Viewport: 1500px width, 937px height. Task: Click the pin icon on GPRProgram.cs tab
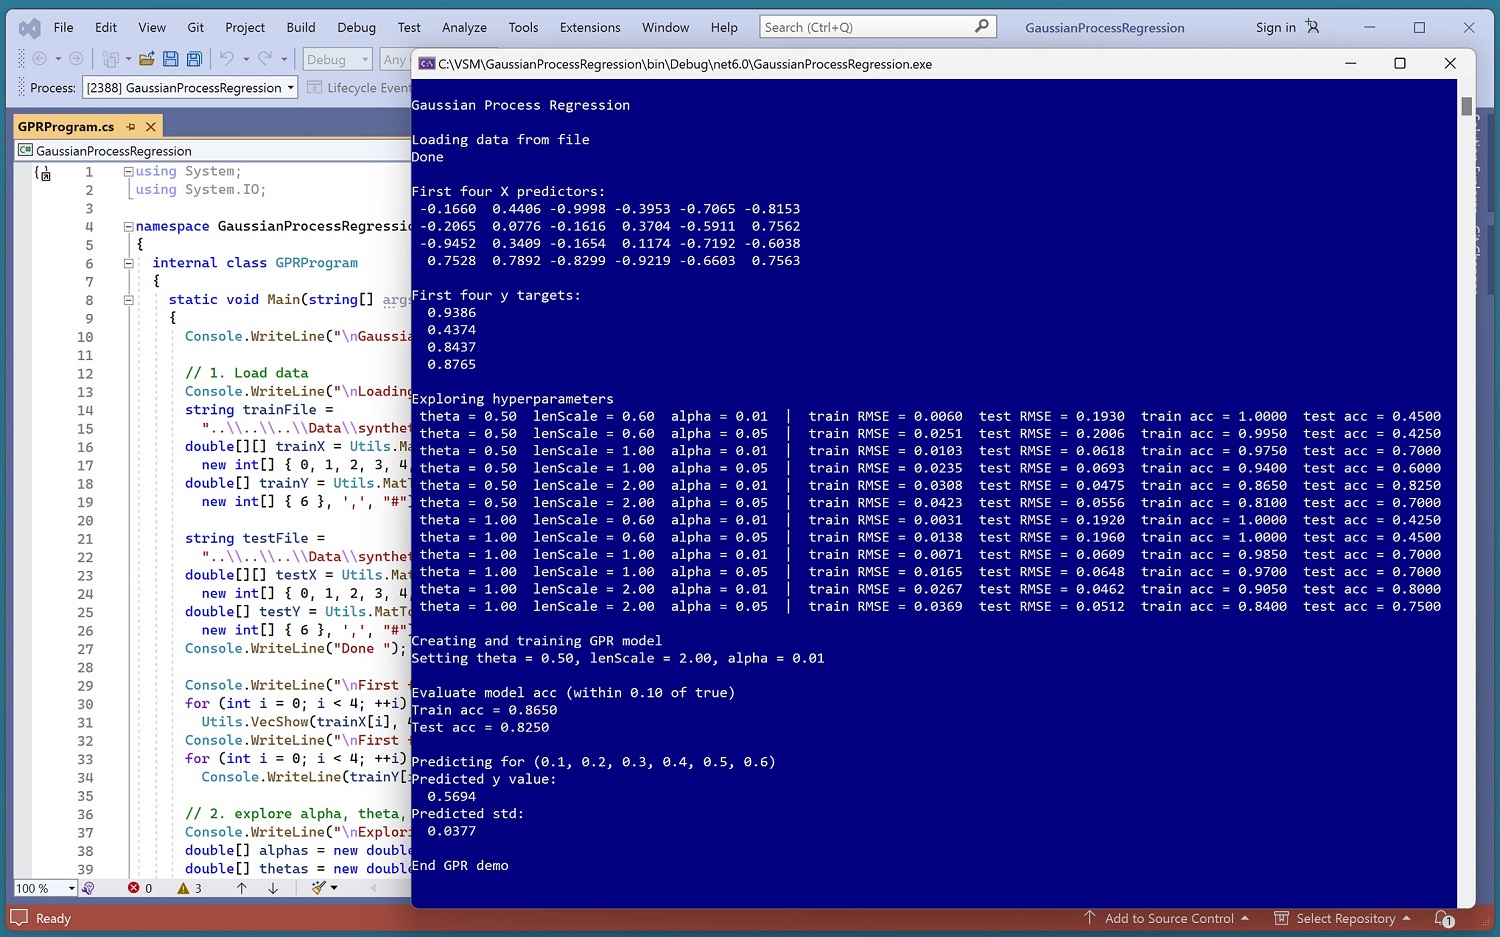tap(131, 127)
